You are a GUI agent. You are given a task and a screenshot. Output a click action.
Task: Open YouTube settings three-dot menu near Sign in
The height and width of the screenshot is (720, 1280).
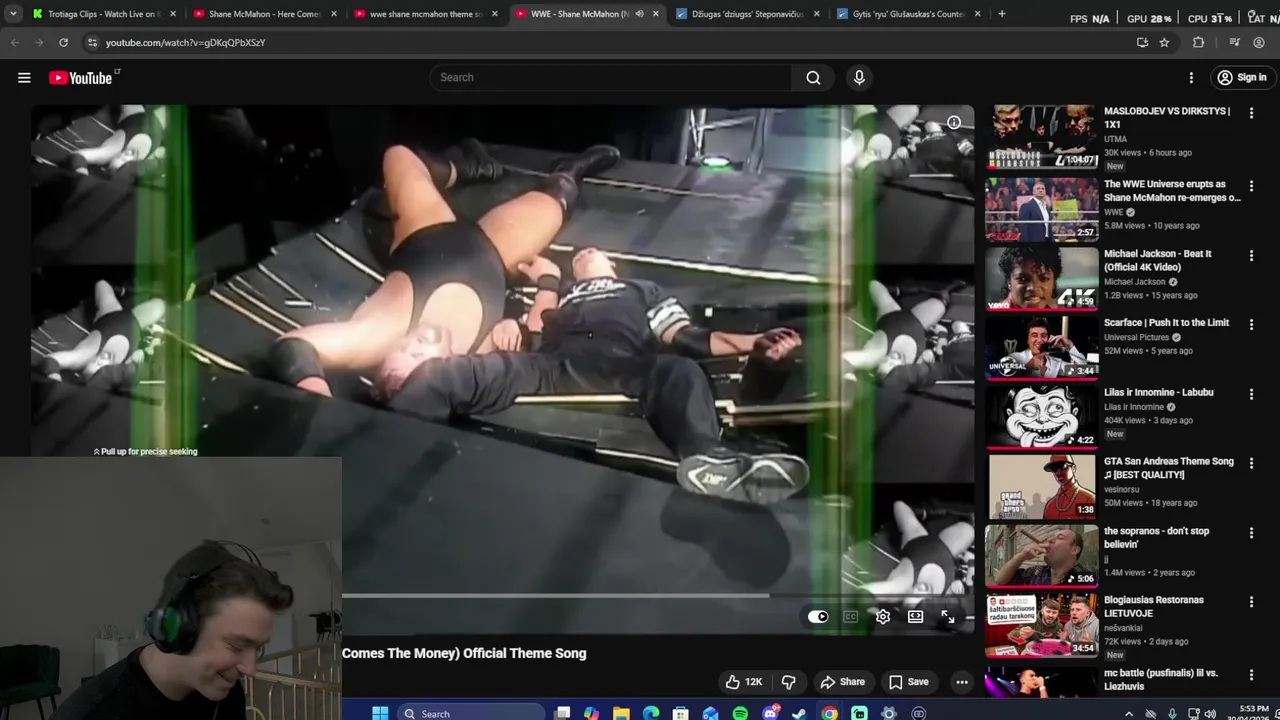pyautogui.click(x=1191, y=77)
